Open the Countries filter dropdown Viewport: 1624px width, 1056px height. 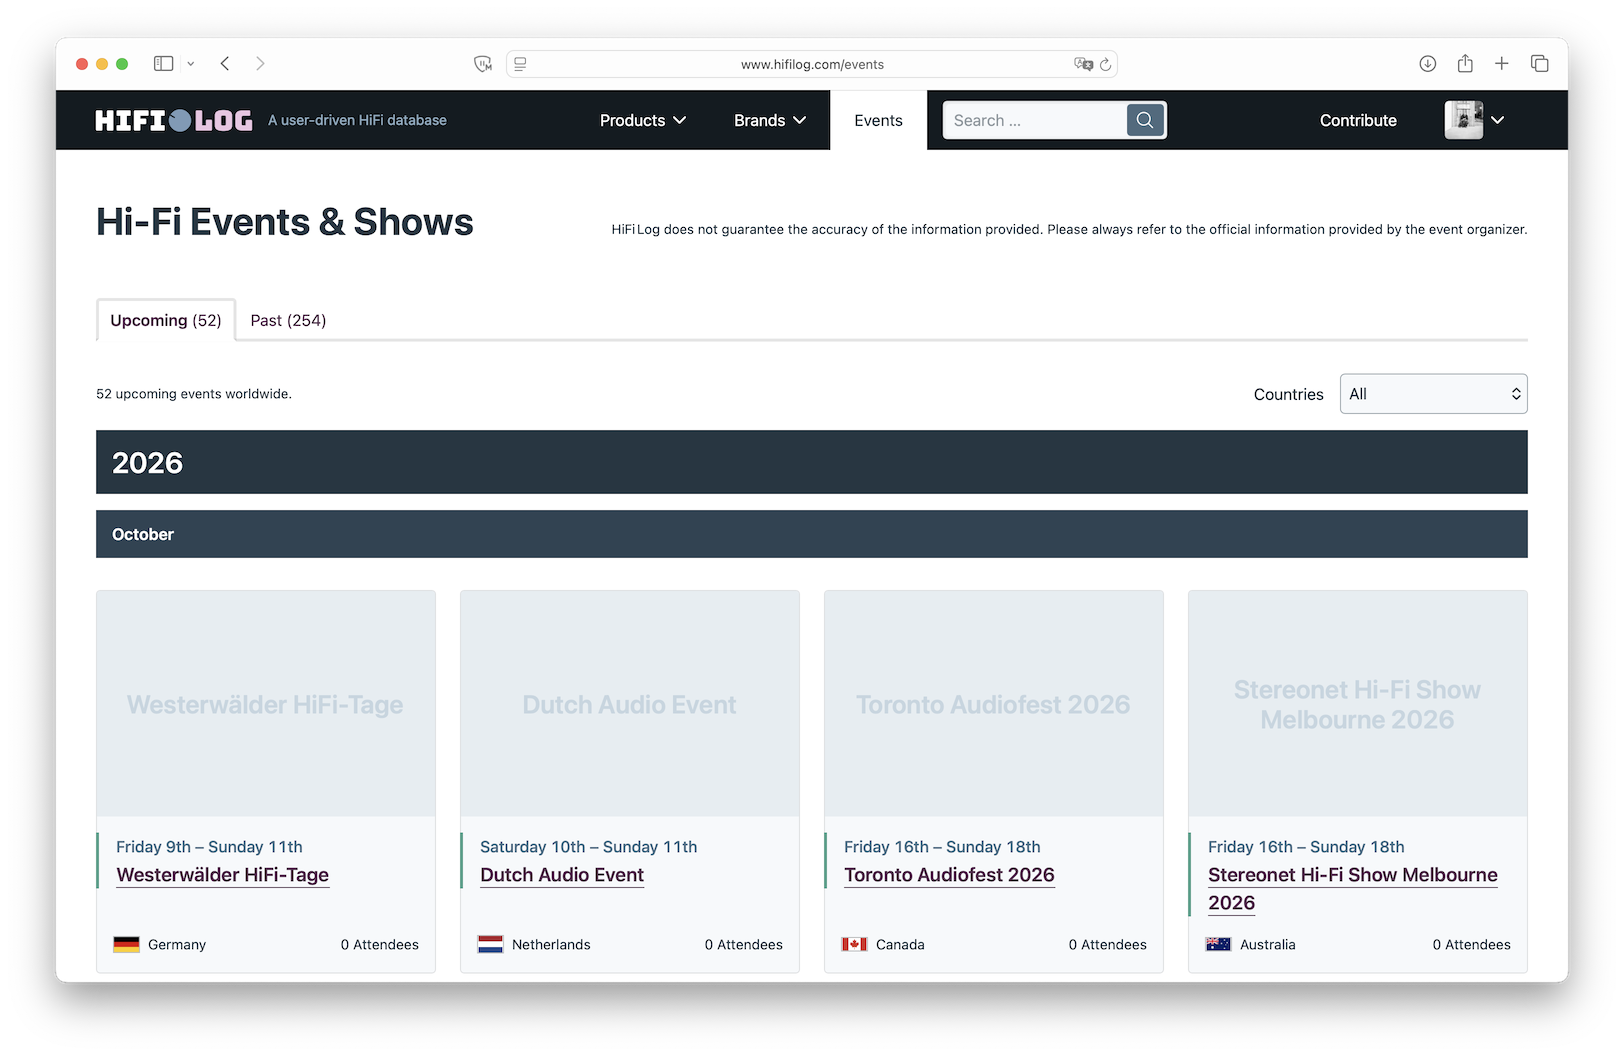point(1433,394)
